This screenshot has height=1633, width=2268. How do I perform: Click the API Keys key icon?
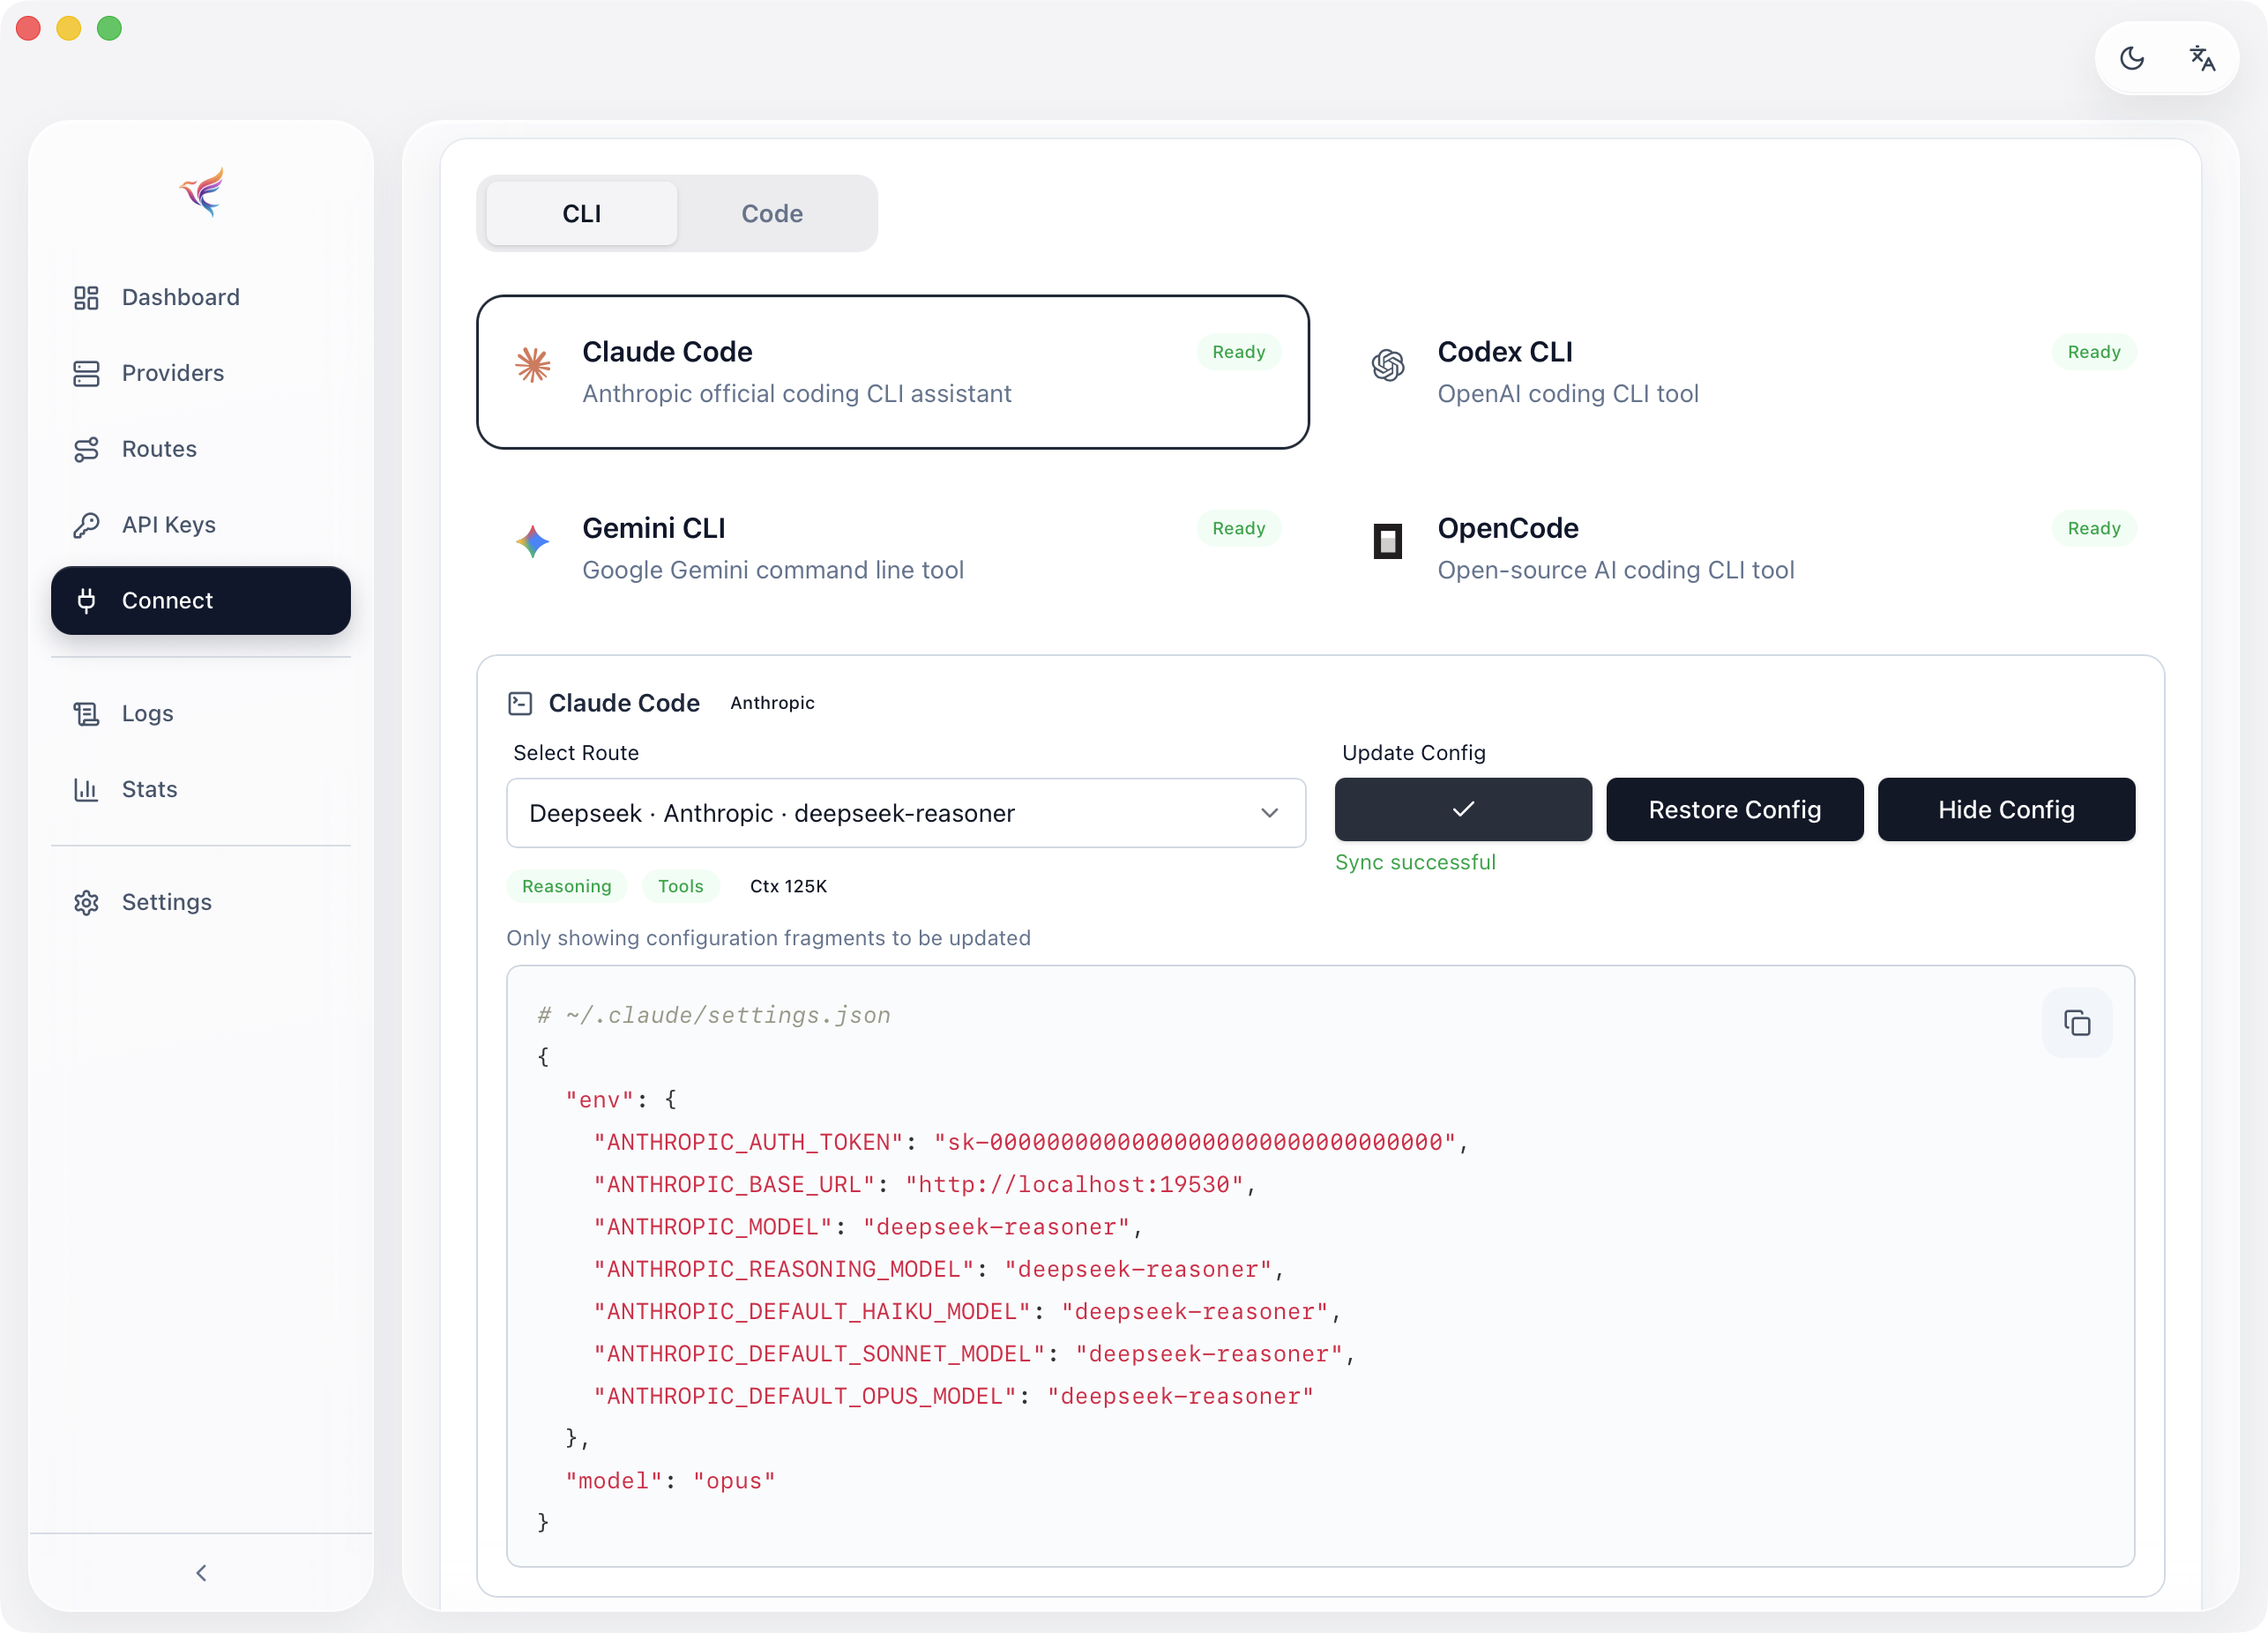point(87,525)
